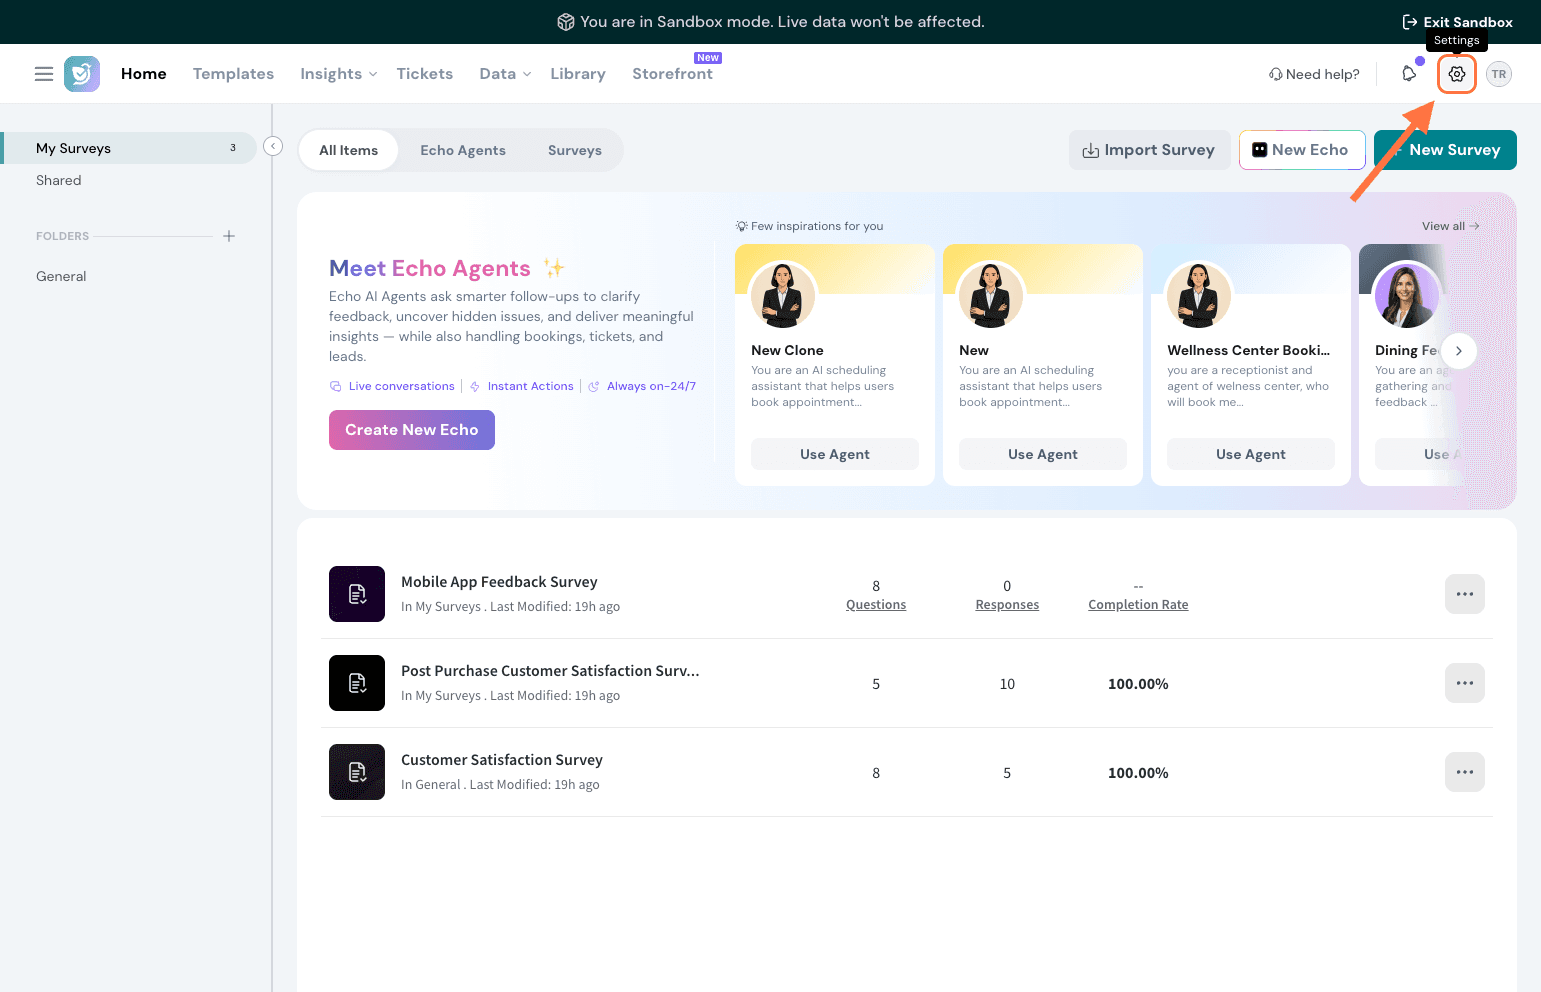Open more options for Customer Satisfaction Survey

point(1464,772)
